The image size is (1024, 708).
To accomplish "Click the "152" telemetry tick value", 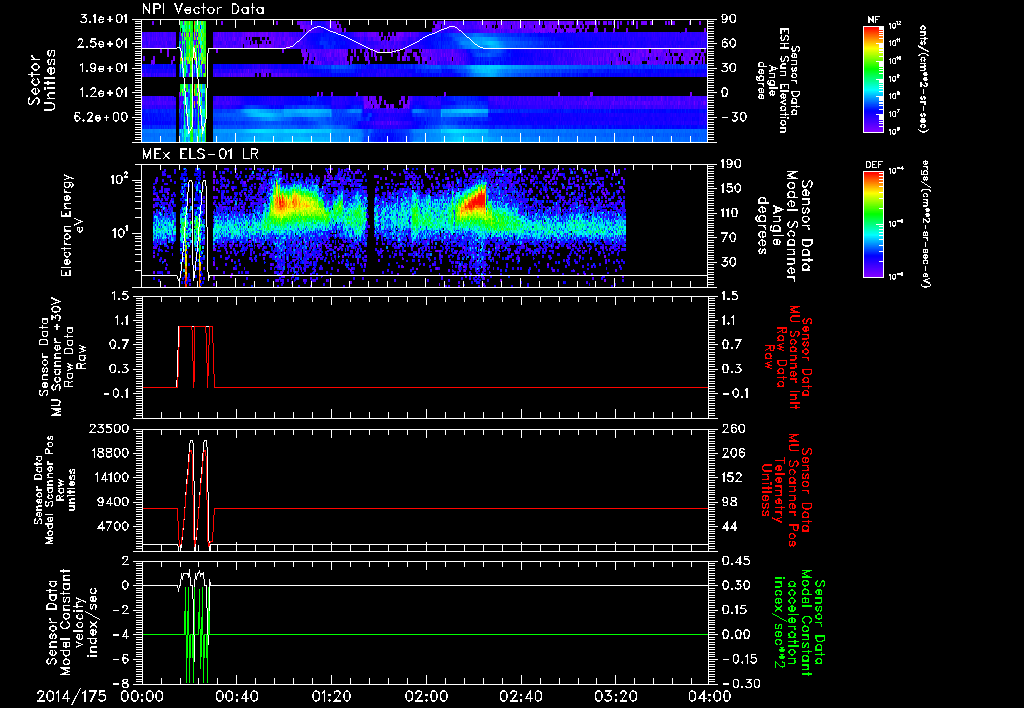I will click(x=732, y=477).
